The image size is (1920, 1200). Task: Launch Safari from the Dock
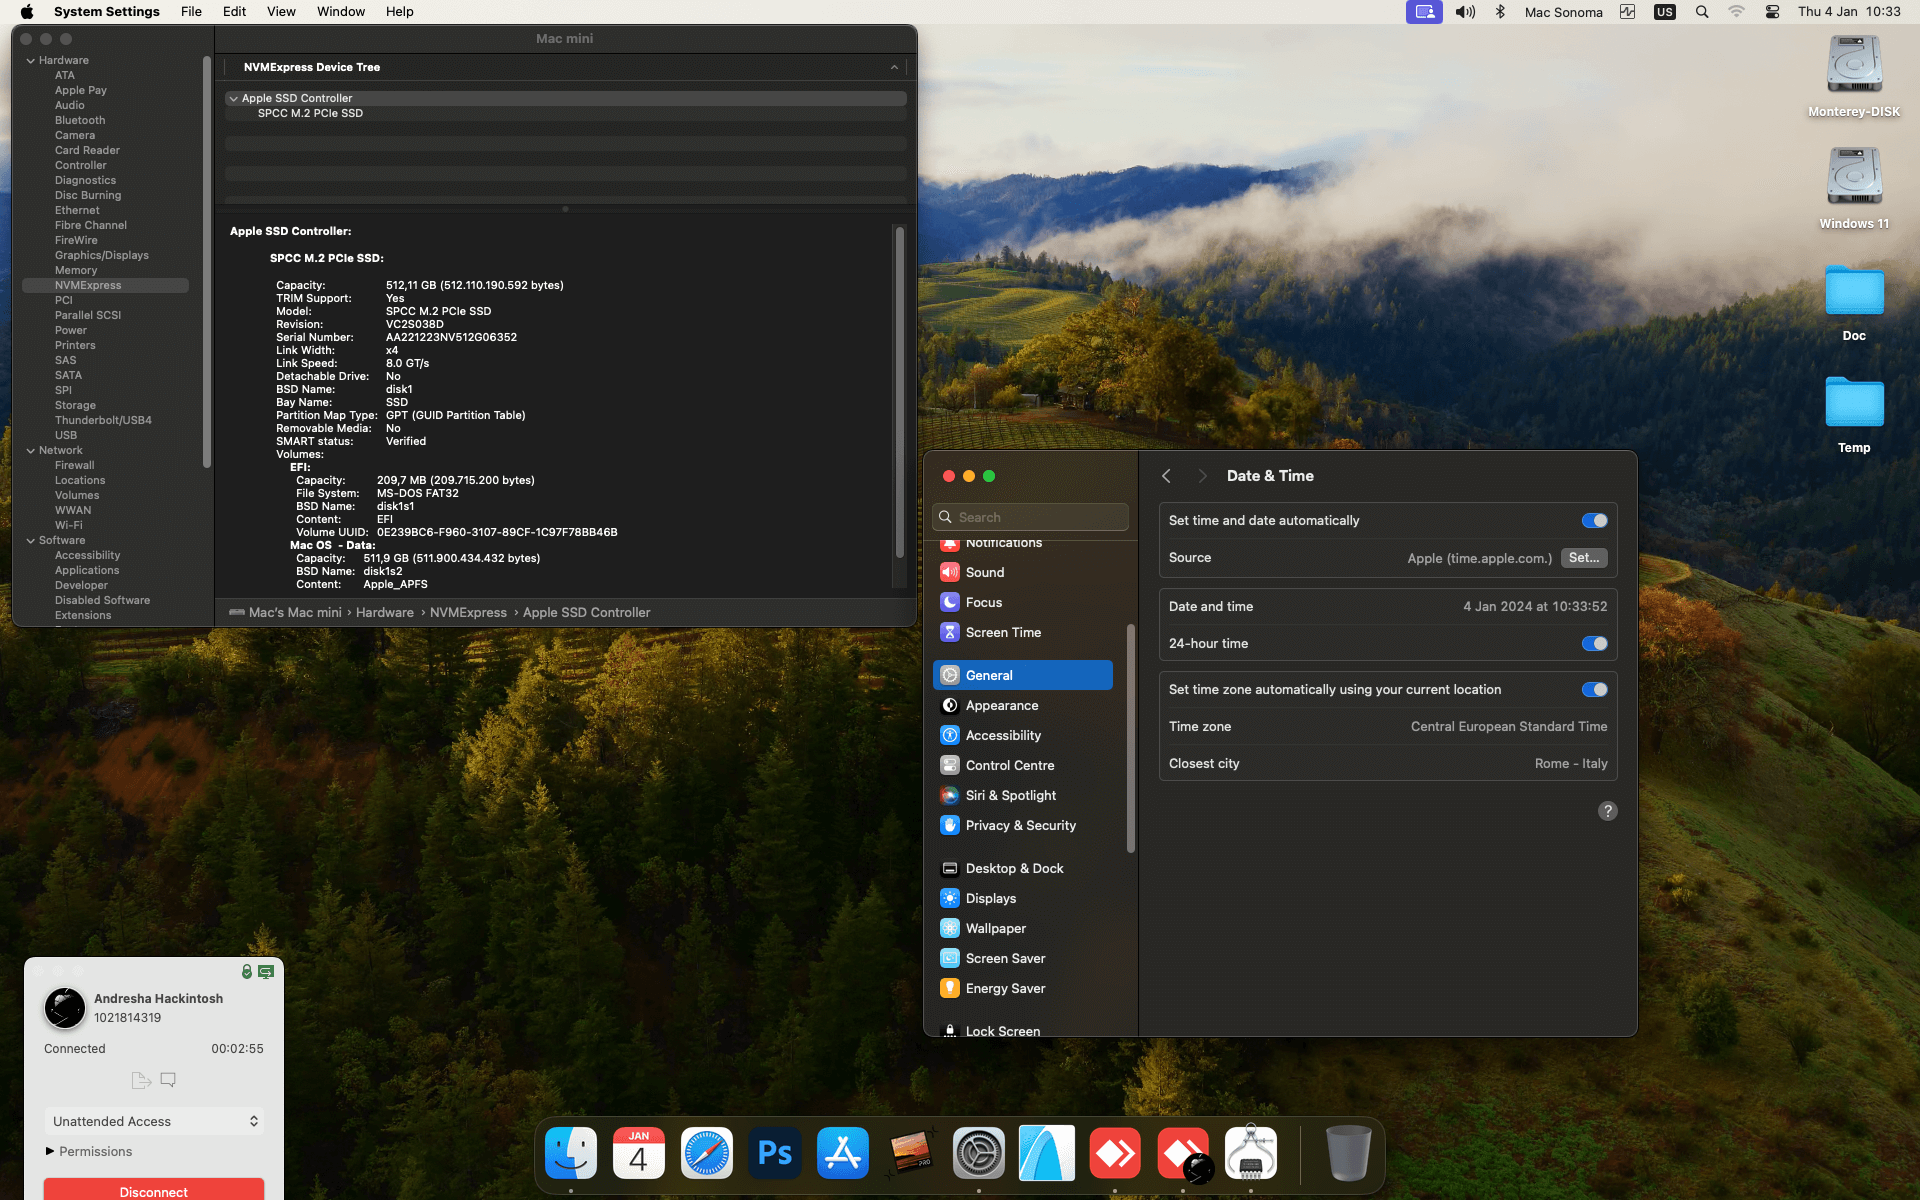[x=707, y=1153]
